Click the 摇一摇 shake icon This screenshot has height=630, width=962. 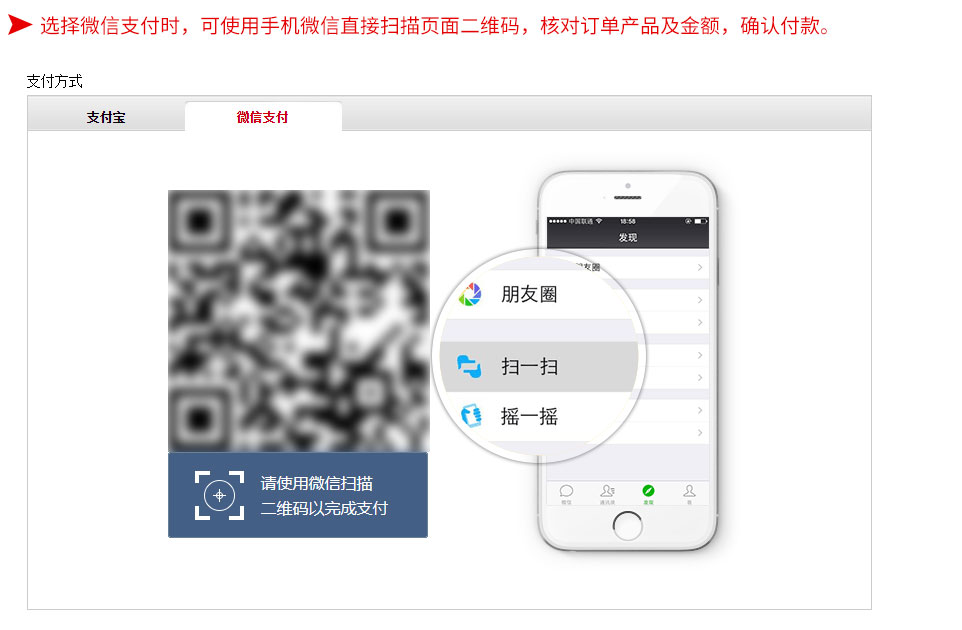(x=471, y=416)
